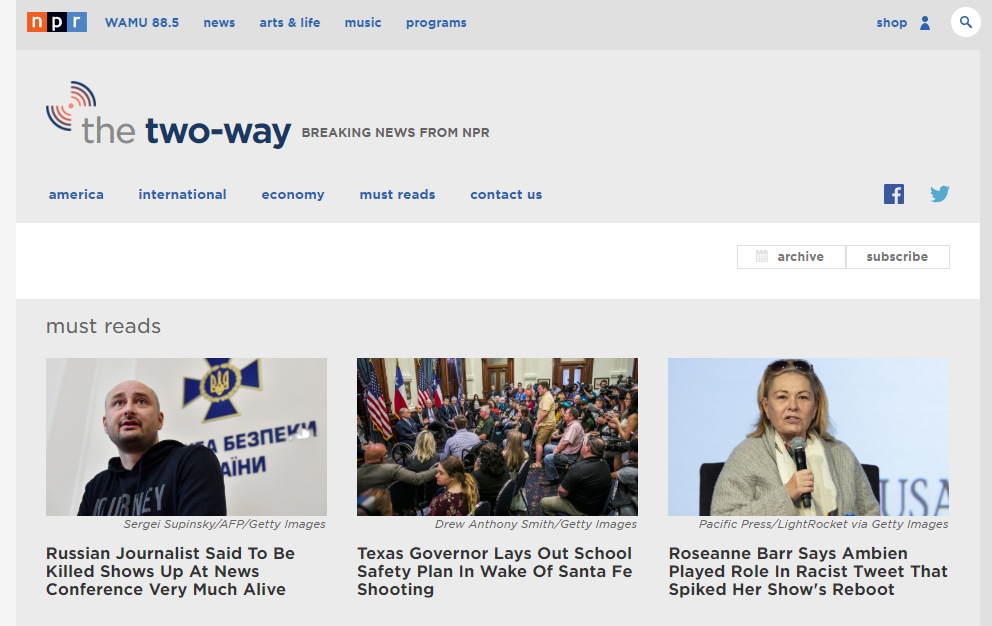
Task: Open the contact us link
Action: click(506, 194)
